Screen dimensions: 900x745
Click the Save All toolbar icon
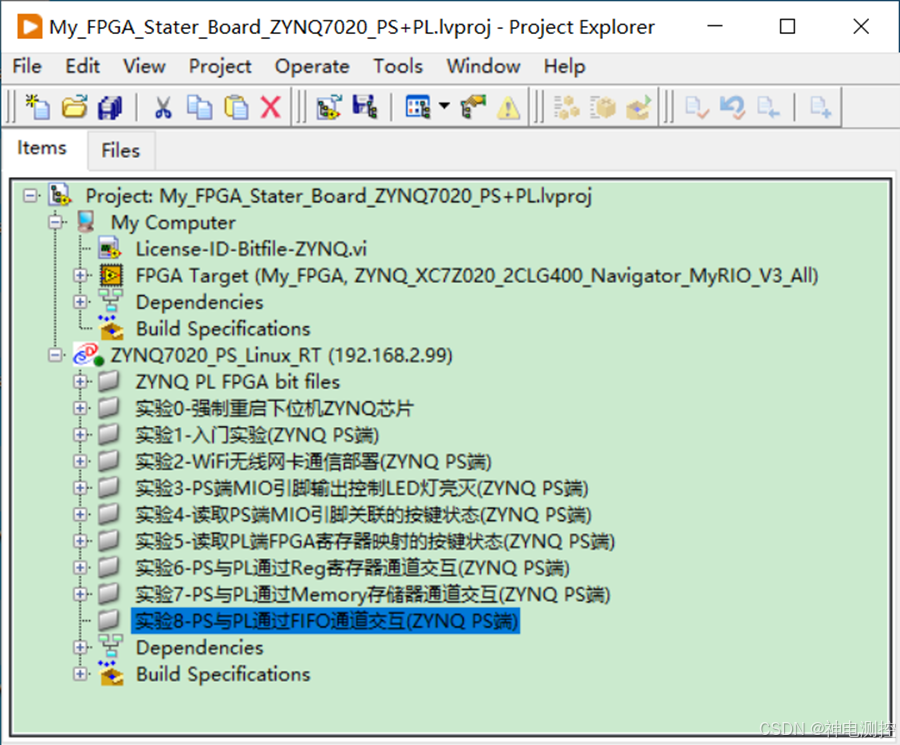[x=110, y=107]
